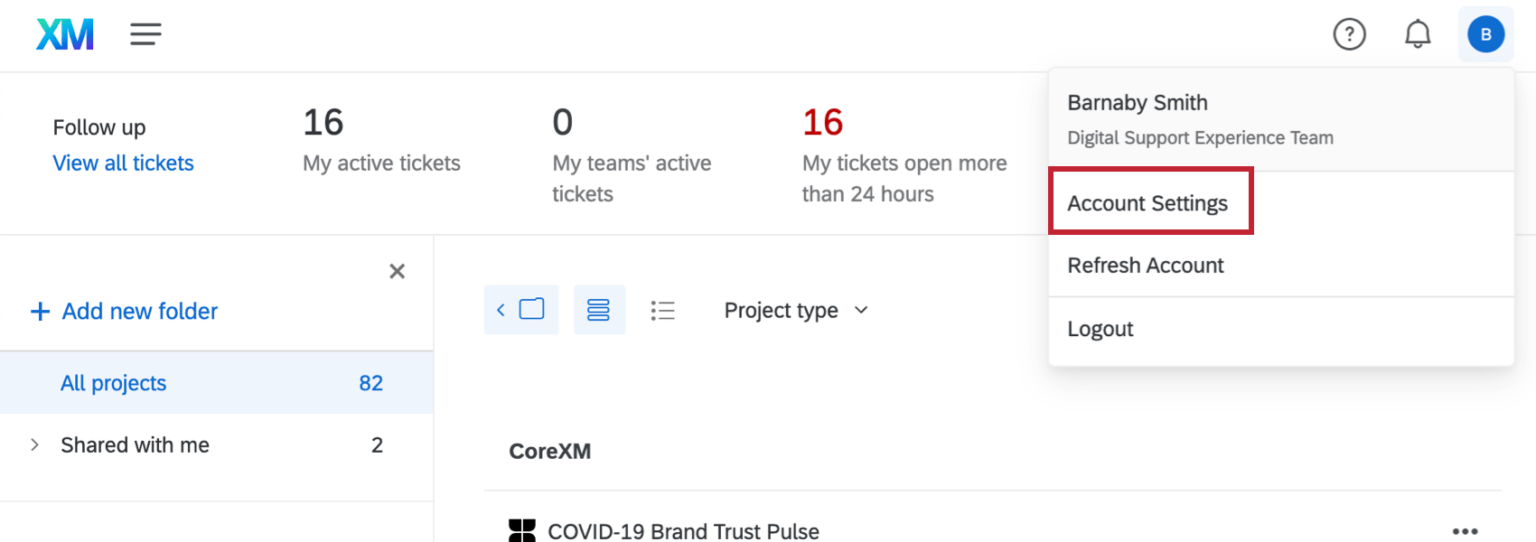Click the My active tickets count
The width and height of the screenshot is (1536, 542).
(323, 123)
